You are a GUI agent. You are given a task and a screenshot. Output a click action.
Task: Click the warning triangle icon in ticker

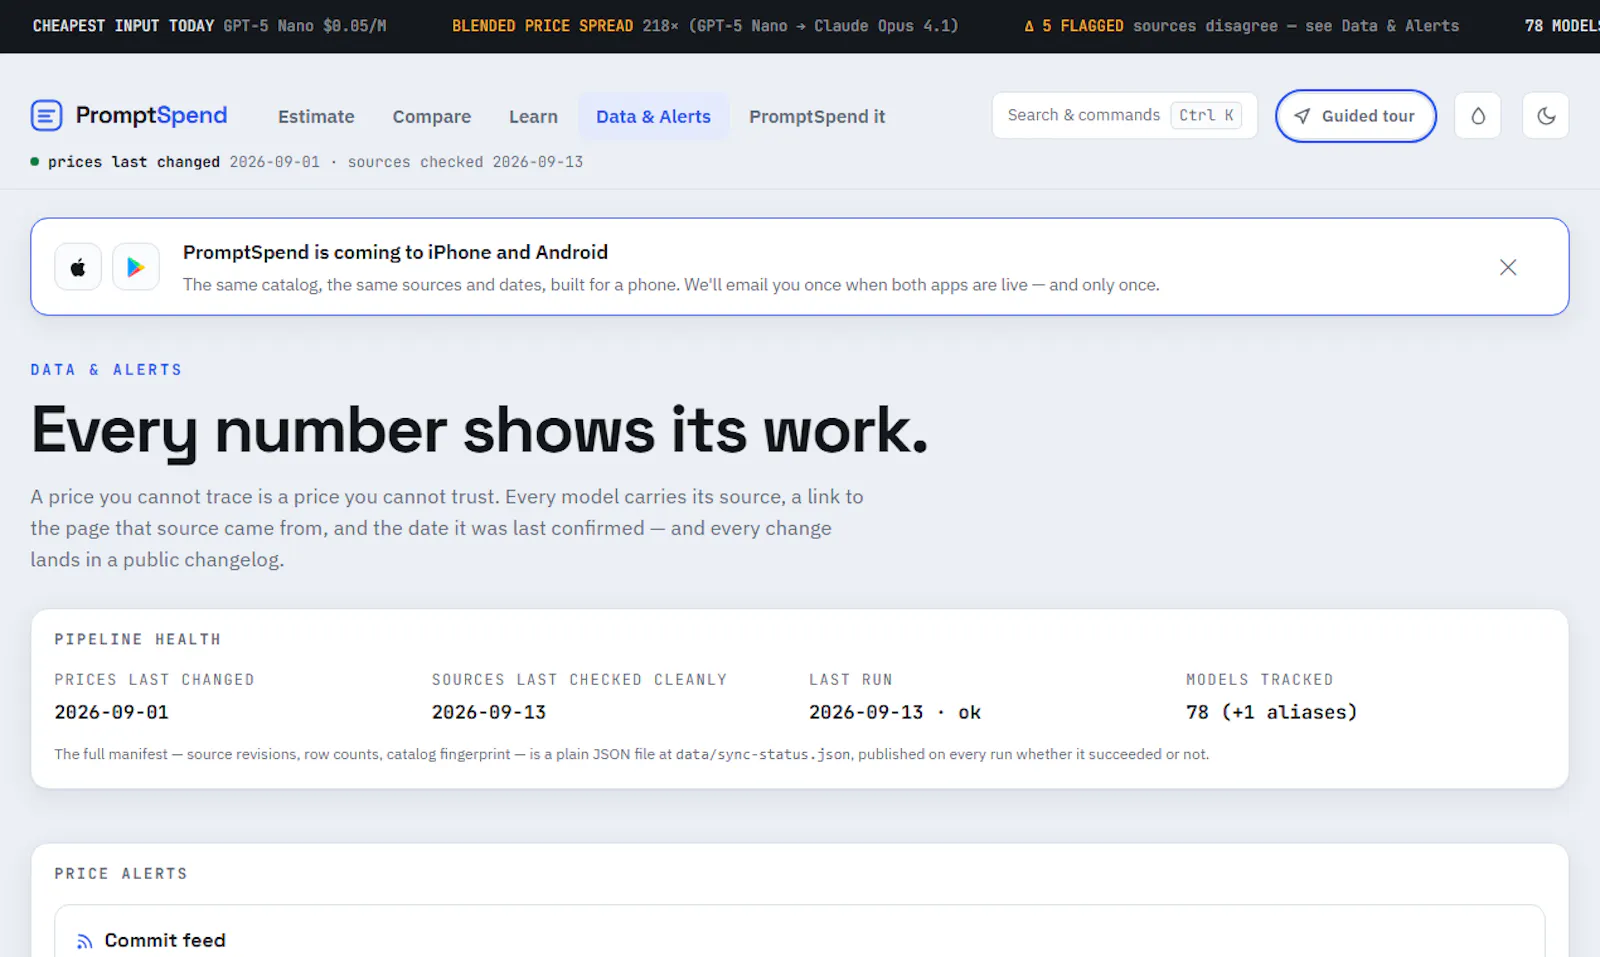[x=1029, y=27]
